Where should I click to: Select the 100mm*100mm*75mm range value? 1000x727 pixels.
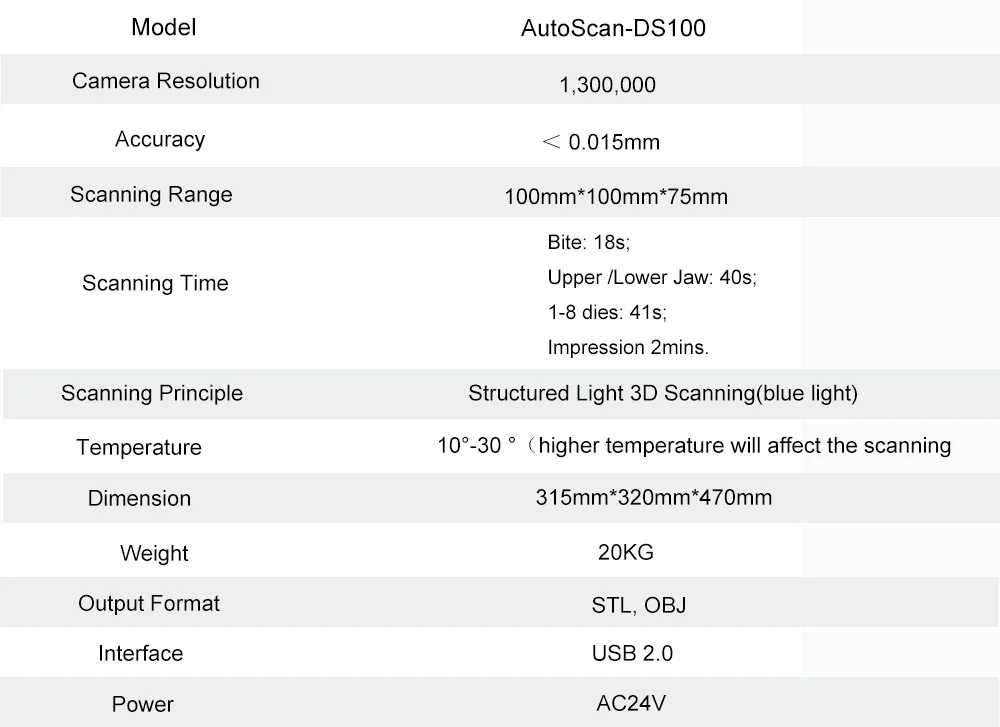[616, 197]
